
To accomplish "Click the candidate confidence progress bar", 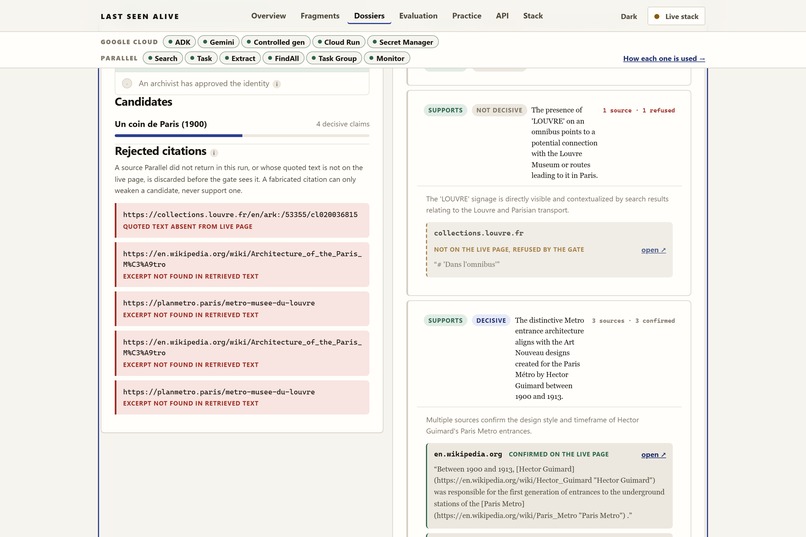I will pyautogui.click(x=242, y=136).
